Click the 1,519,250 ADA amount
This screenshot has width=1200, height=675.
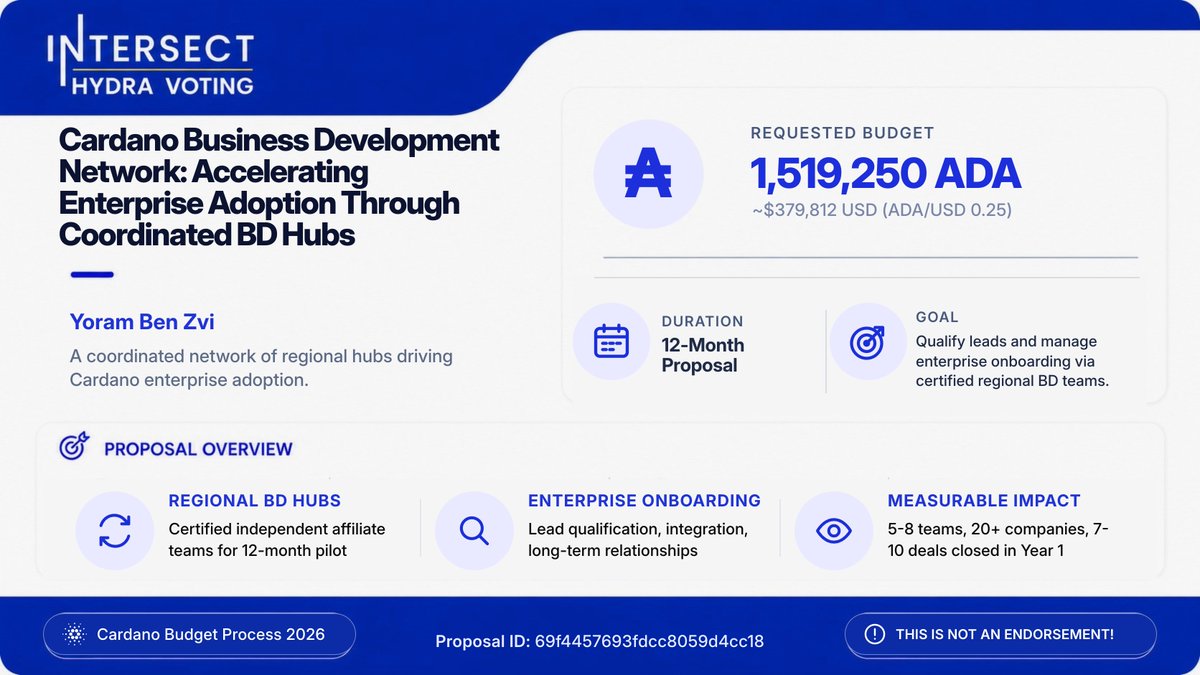pyautogui.click(x=885, y=173)
